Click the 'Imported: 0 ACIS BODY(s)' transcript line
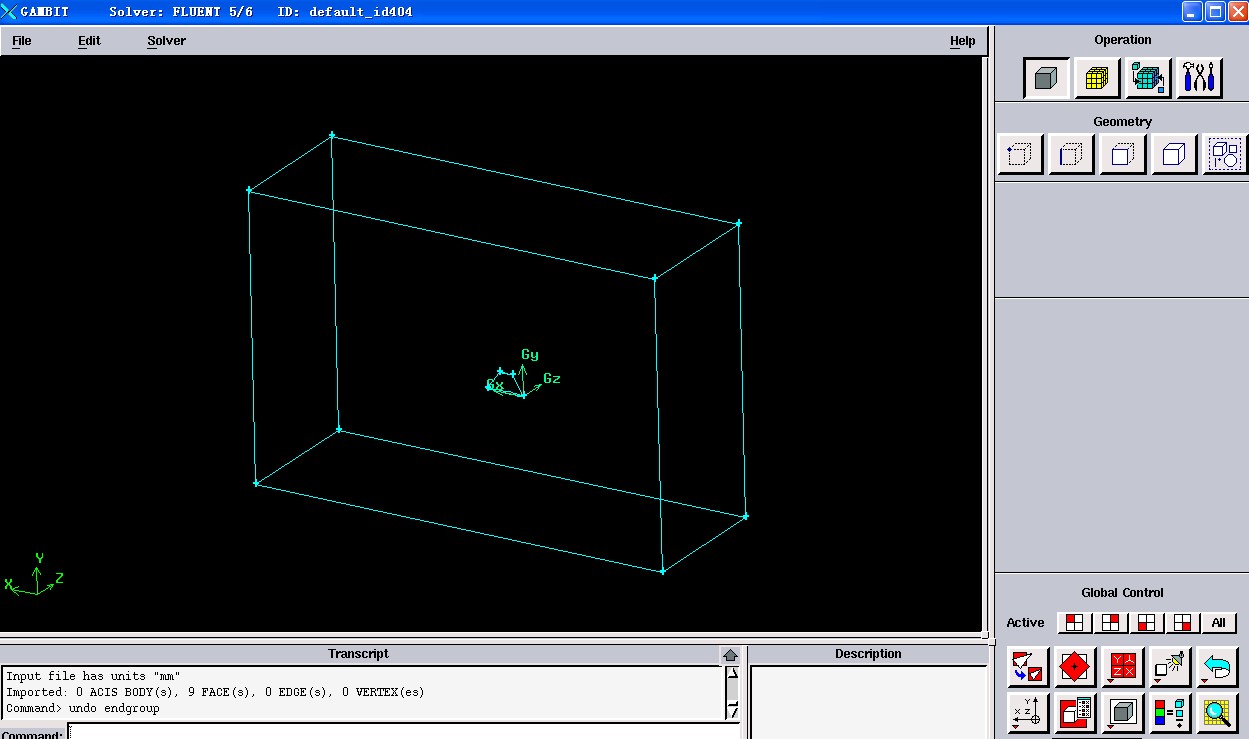The width and height of the screenshot is (1249, 739). 215,692
